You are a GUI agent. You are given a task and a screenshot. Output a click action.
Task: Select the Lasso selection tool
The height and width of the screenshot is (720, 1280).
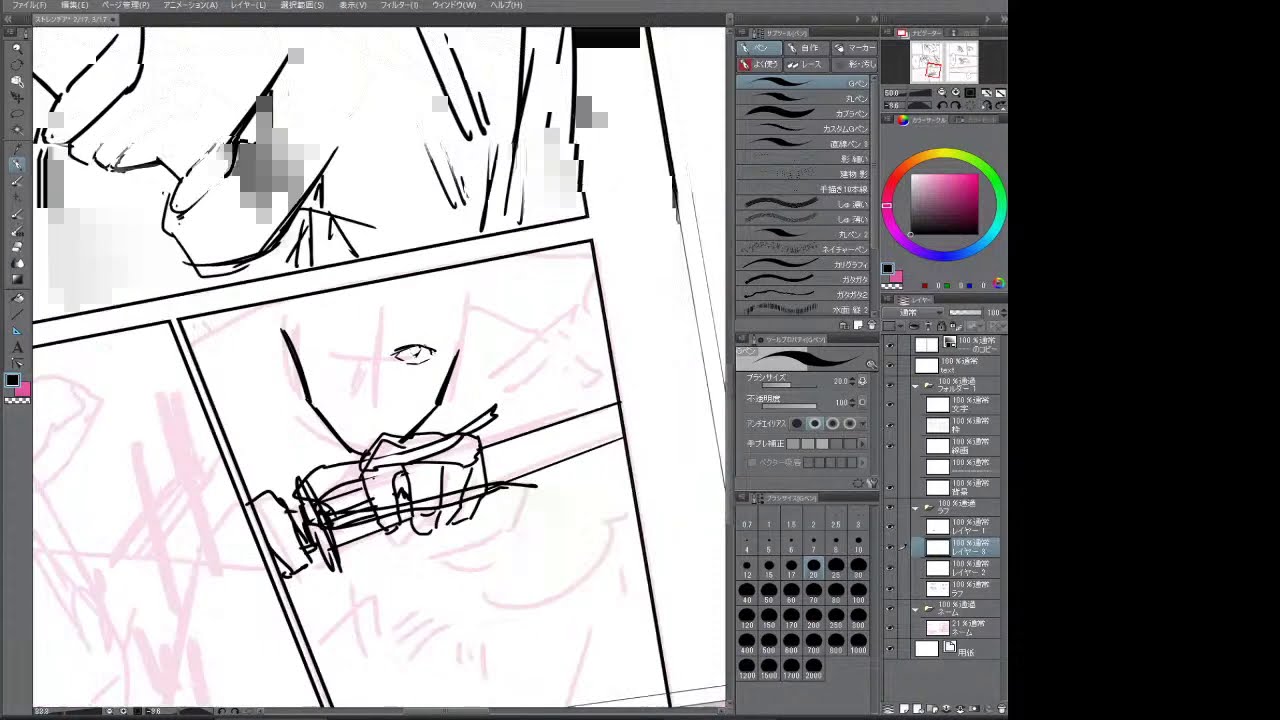17,114
